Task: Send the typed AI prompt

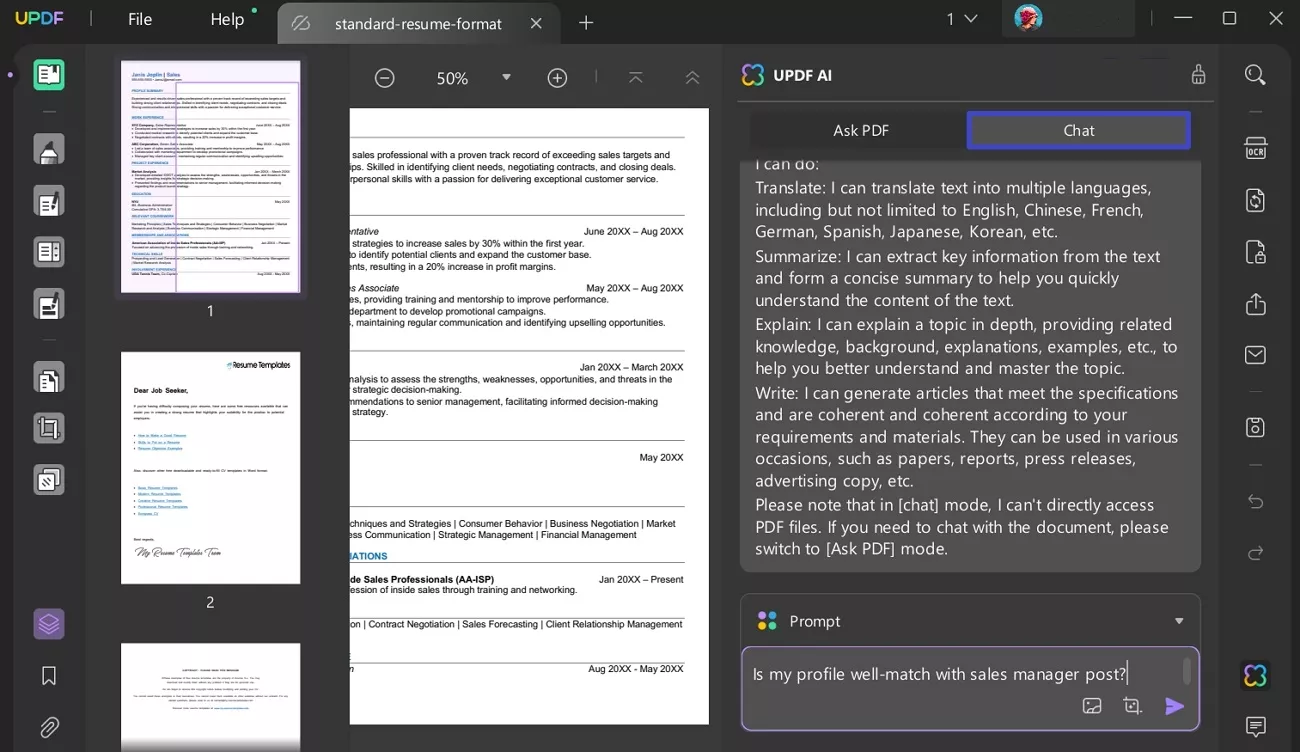Action: click(1175, 706)
